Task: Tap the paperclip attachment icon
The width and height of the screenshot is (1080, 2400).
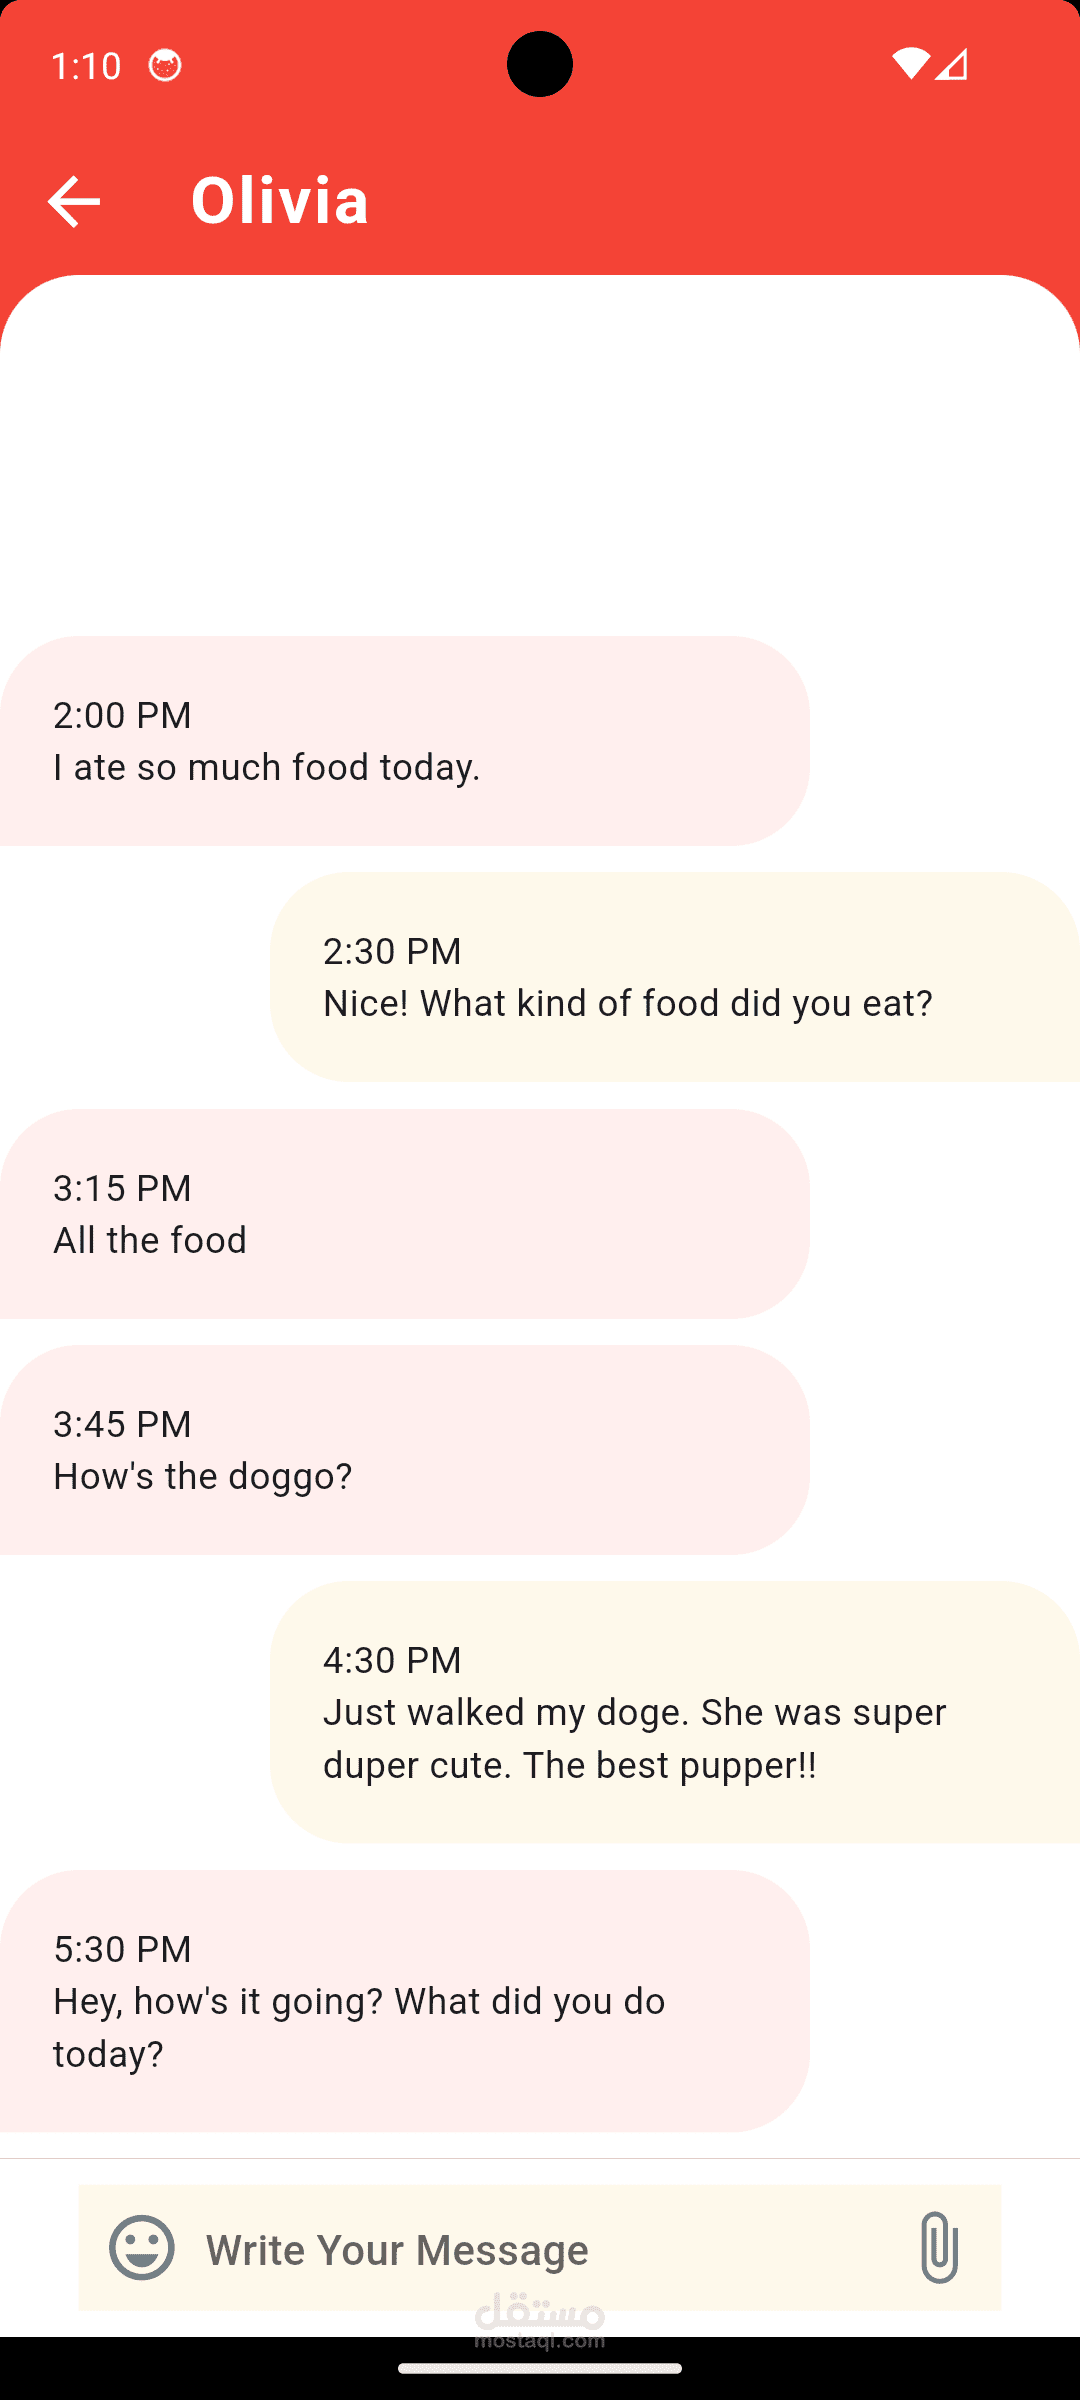Action: [x=938, y=2248]
